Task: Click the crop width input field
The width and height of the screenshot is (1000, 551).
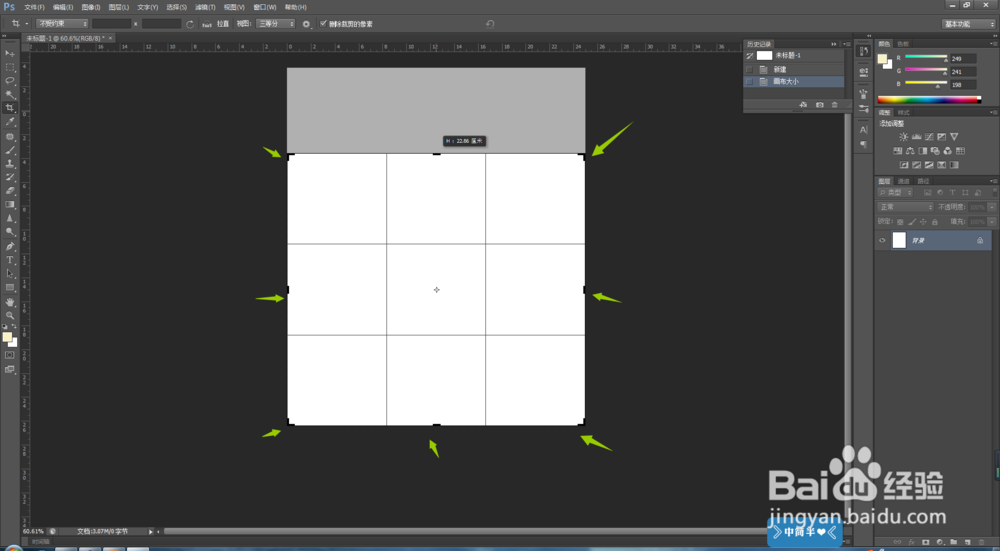Action: pos(112,24)
